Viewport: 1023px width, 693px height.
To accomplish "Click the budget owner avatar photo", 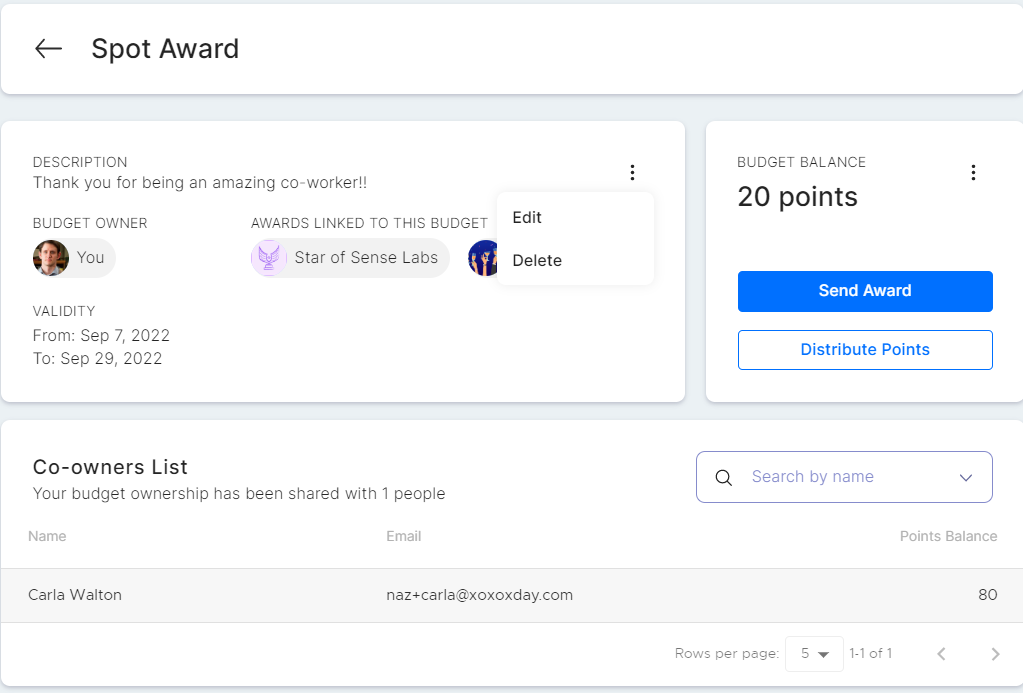I will click(x=51, y=258).
